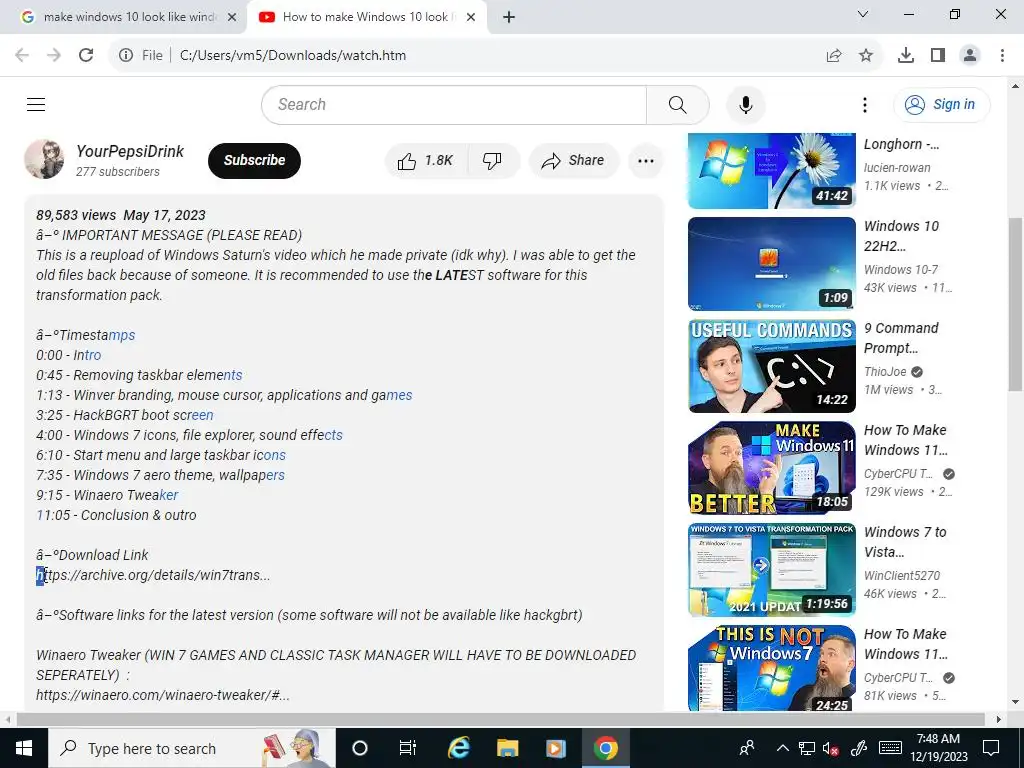Viewport: 1024px width, 768px height.
Task: Open Chrome profile avatar
Action: (970, 56)
